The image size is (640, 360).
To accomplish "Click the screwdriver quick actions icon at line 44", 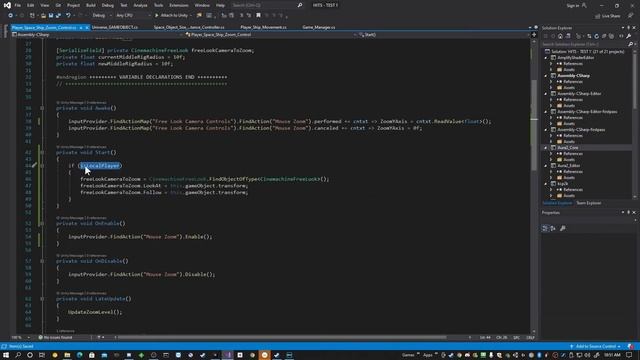I will tap(34, 166).
